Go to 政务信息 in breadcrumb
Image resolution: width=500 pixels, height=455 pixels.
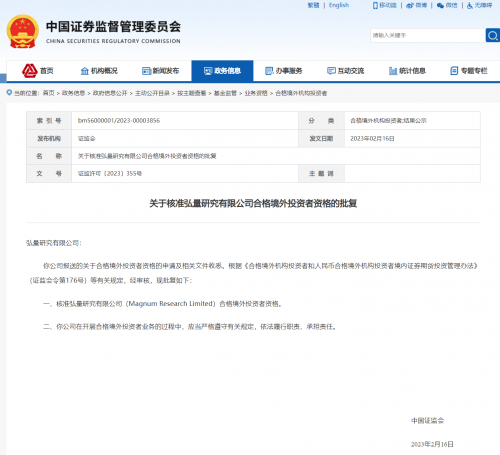point(73,93)
